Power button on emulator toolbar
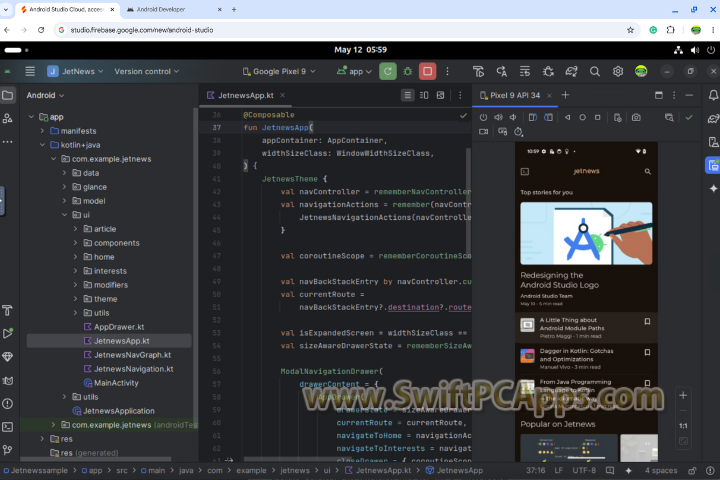Screen dimensions: 720x480 point(483,118)
